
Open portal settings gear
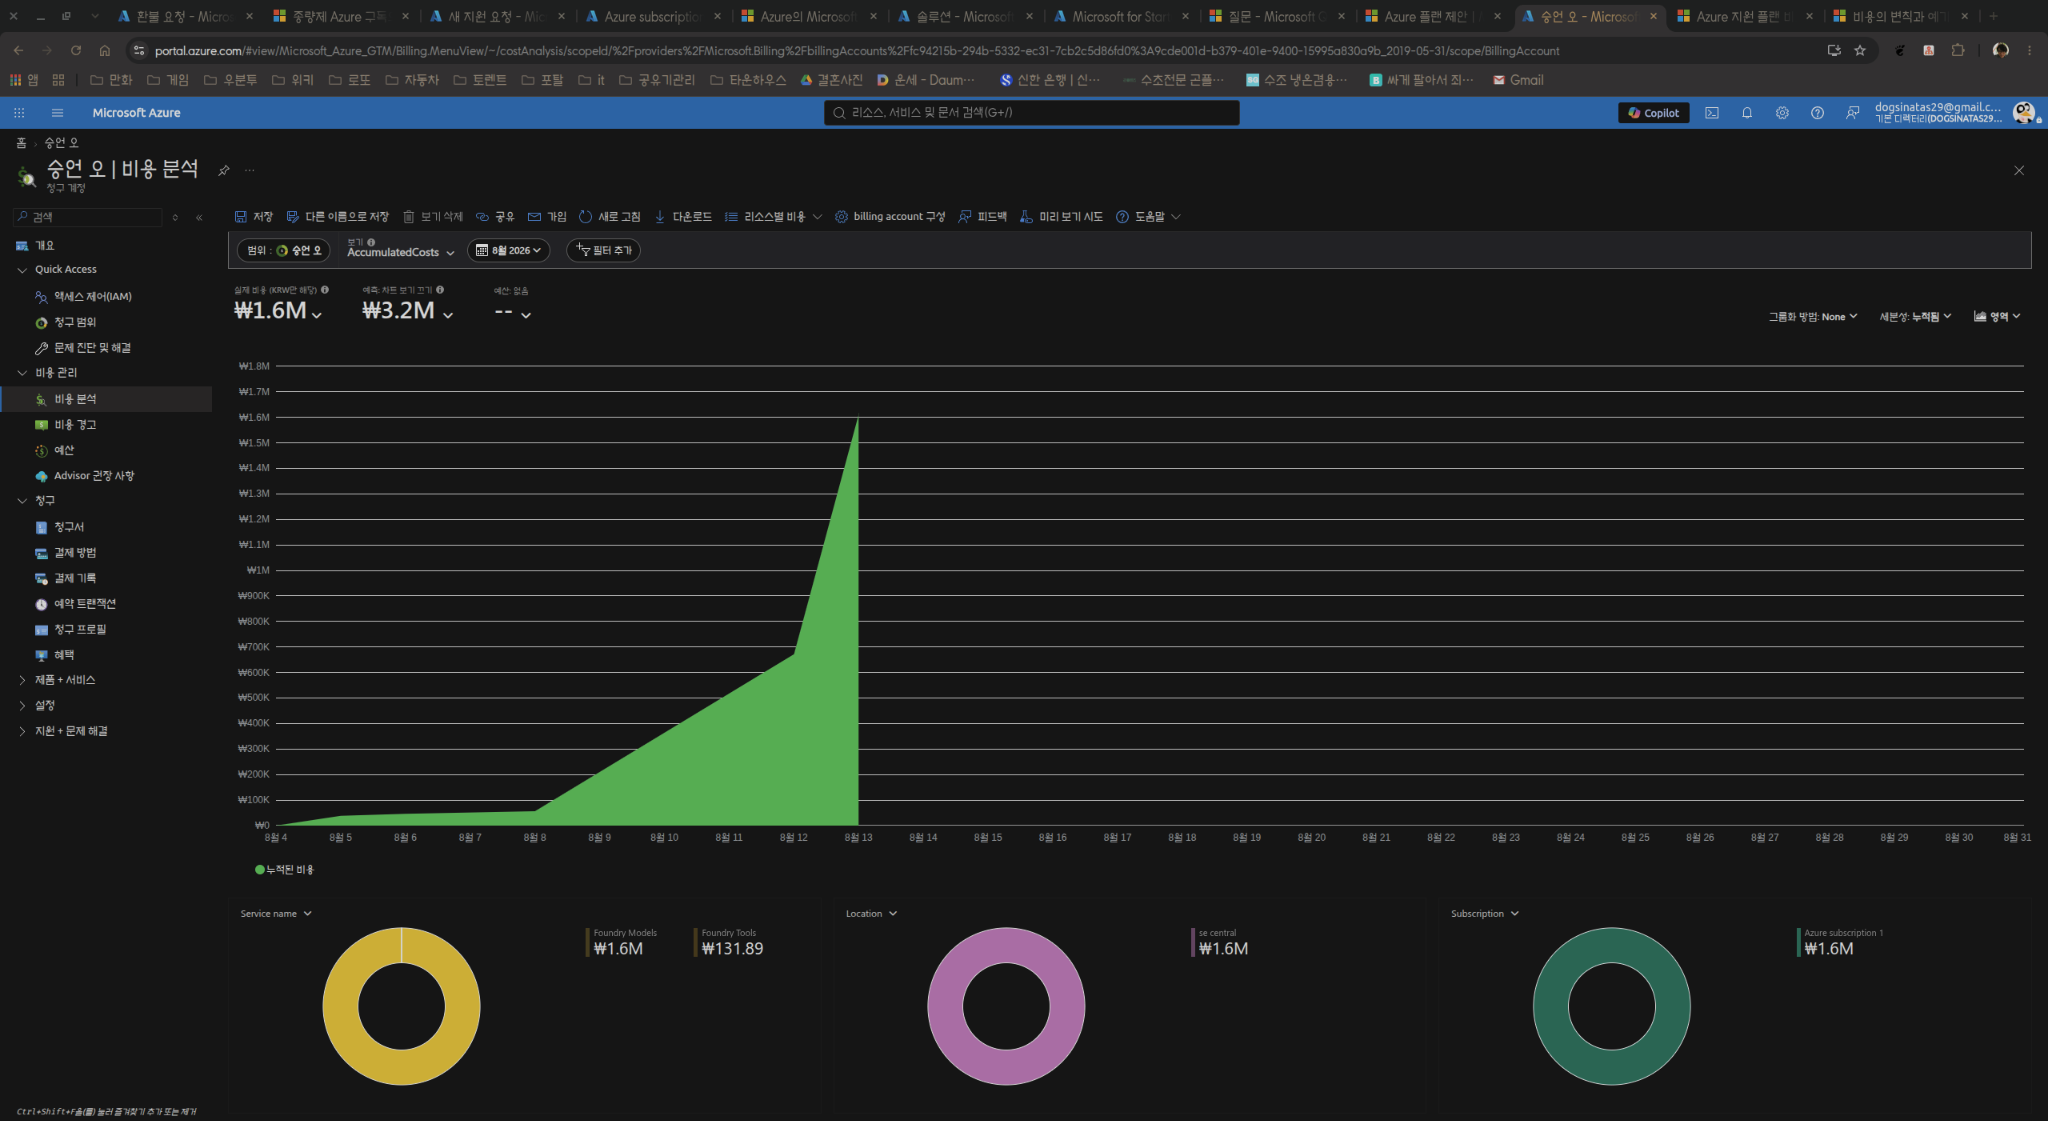(x=1782, y=113)
